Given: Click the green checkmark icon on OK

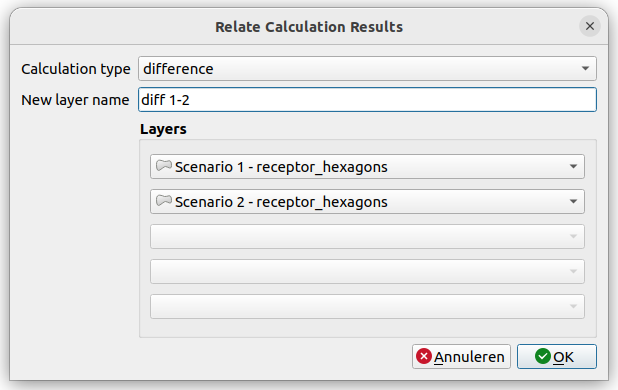Looking at the screenshot, I should (x=543, y=357).
